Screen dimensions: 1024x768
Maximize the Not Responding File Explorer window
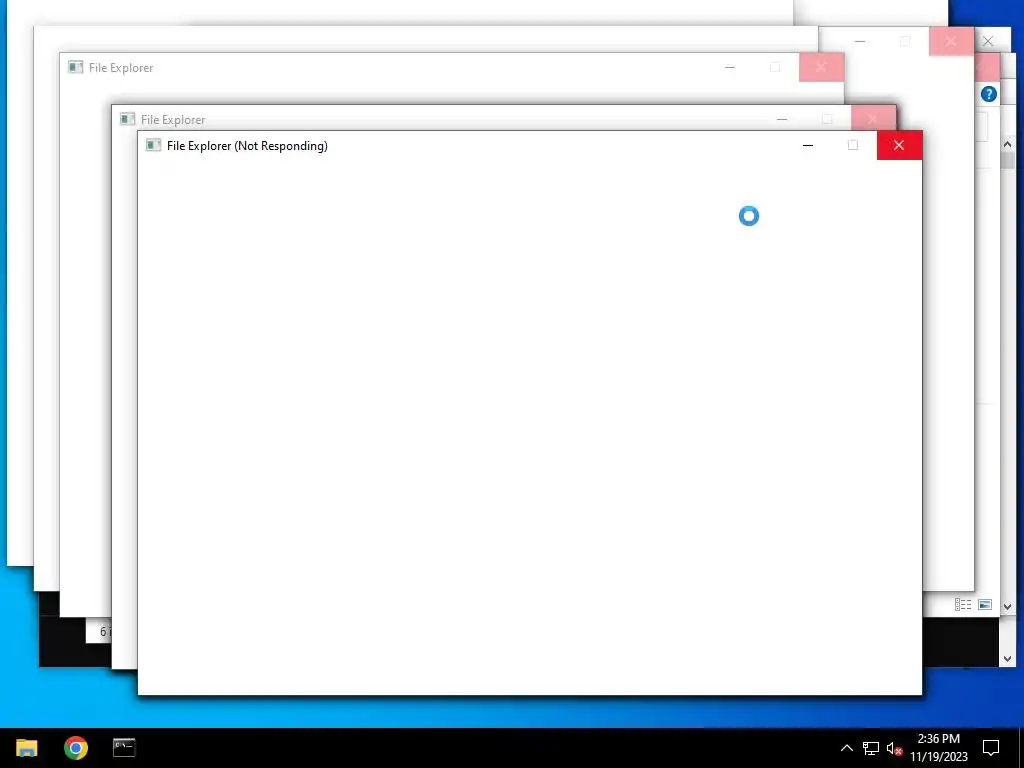click(x=853, y=145)
